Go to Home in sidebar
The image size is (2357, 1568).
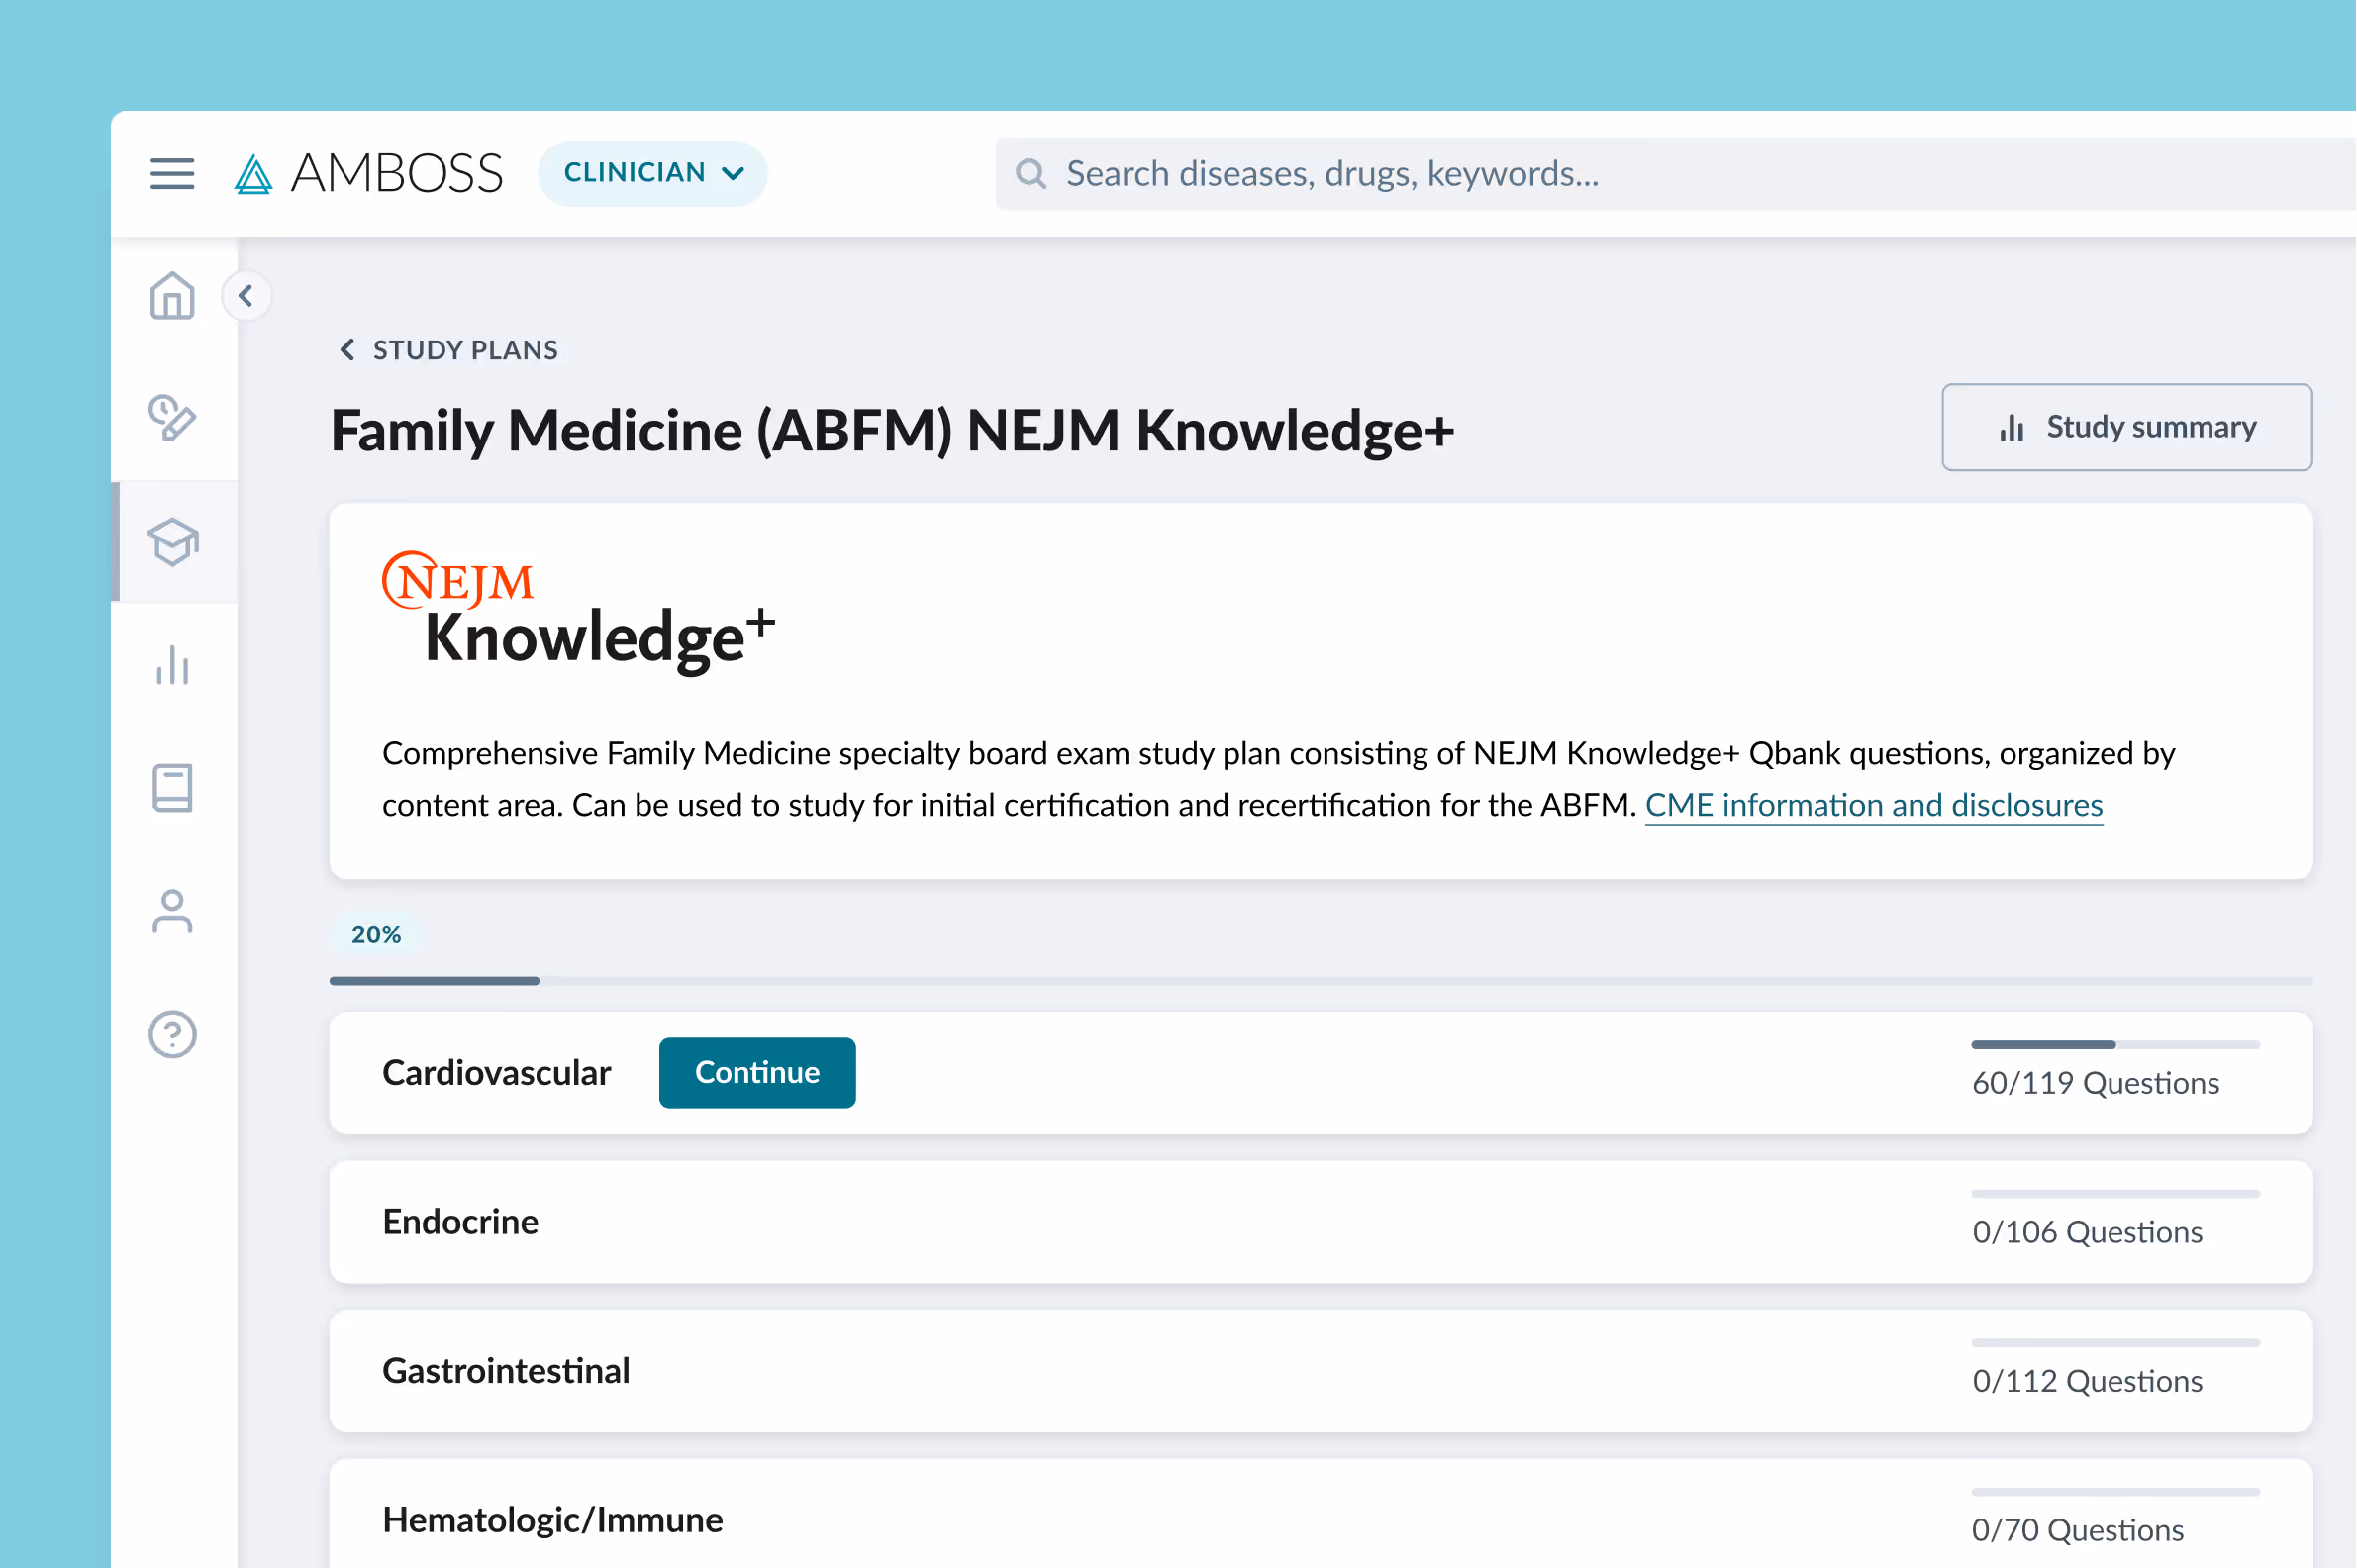click(x=172, y=296)
